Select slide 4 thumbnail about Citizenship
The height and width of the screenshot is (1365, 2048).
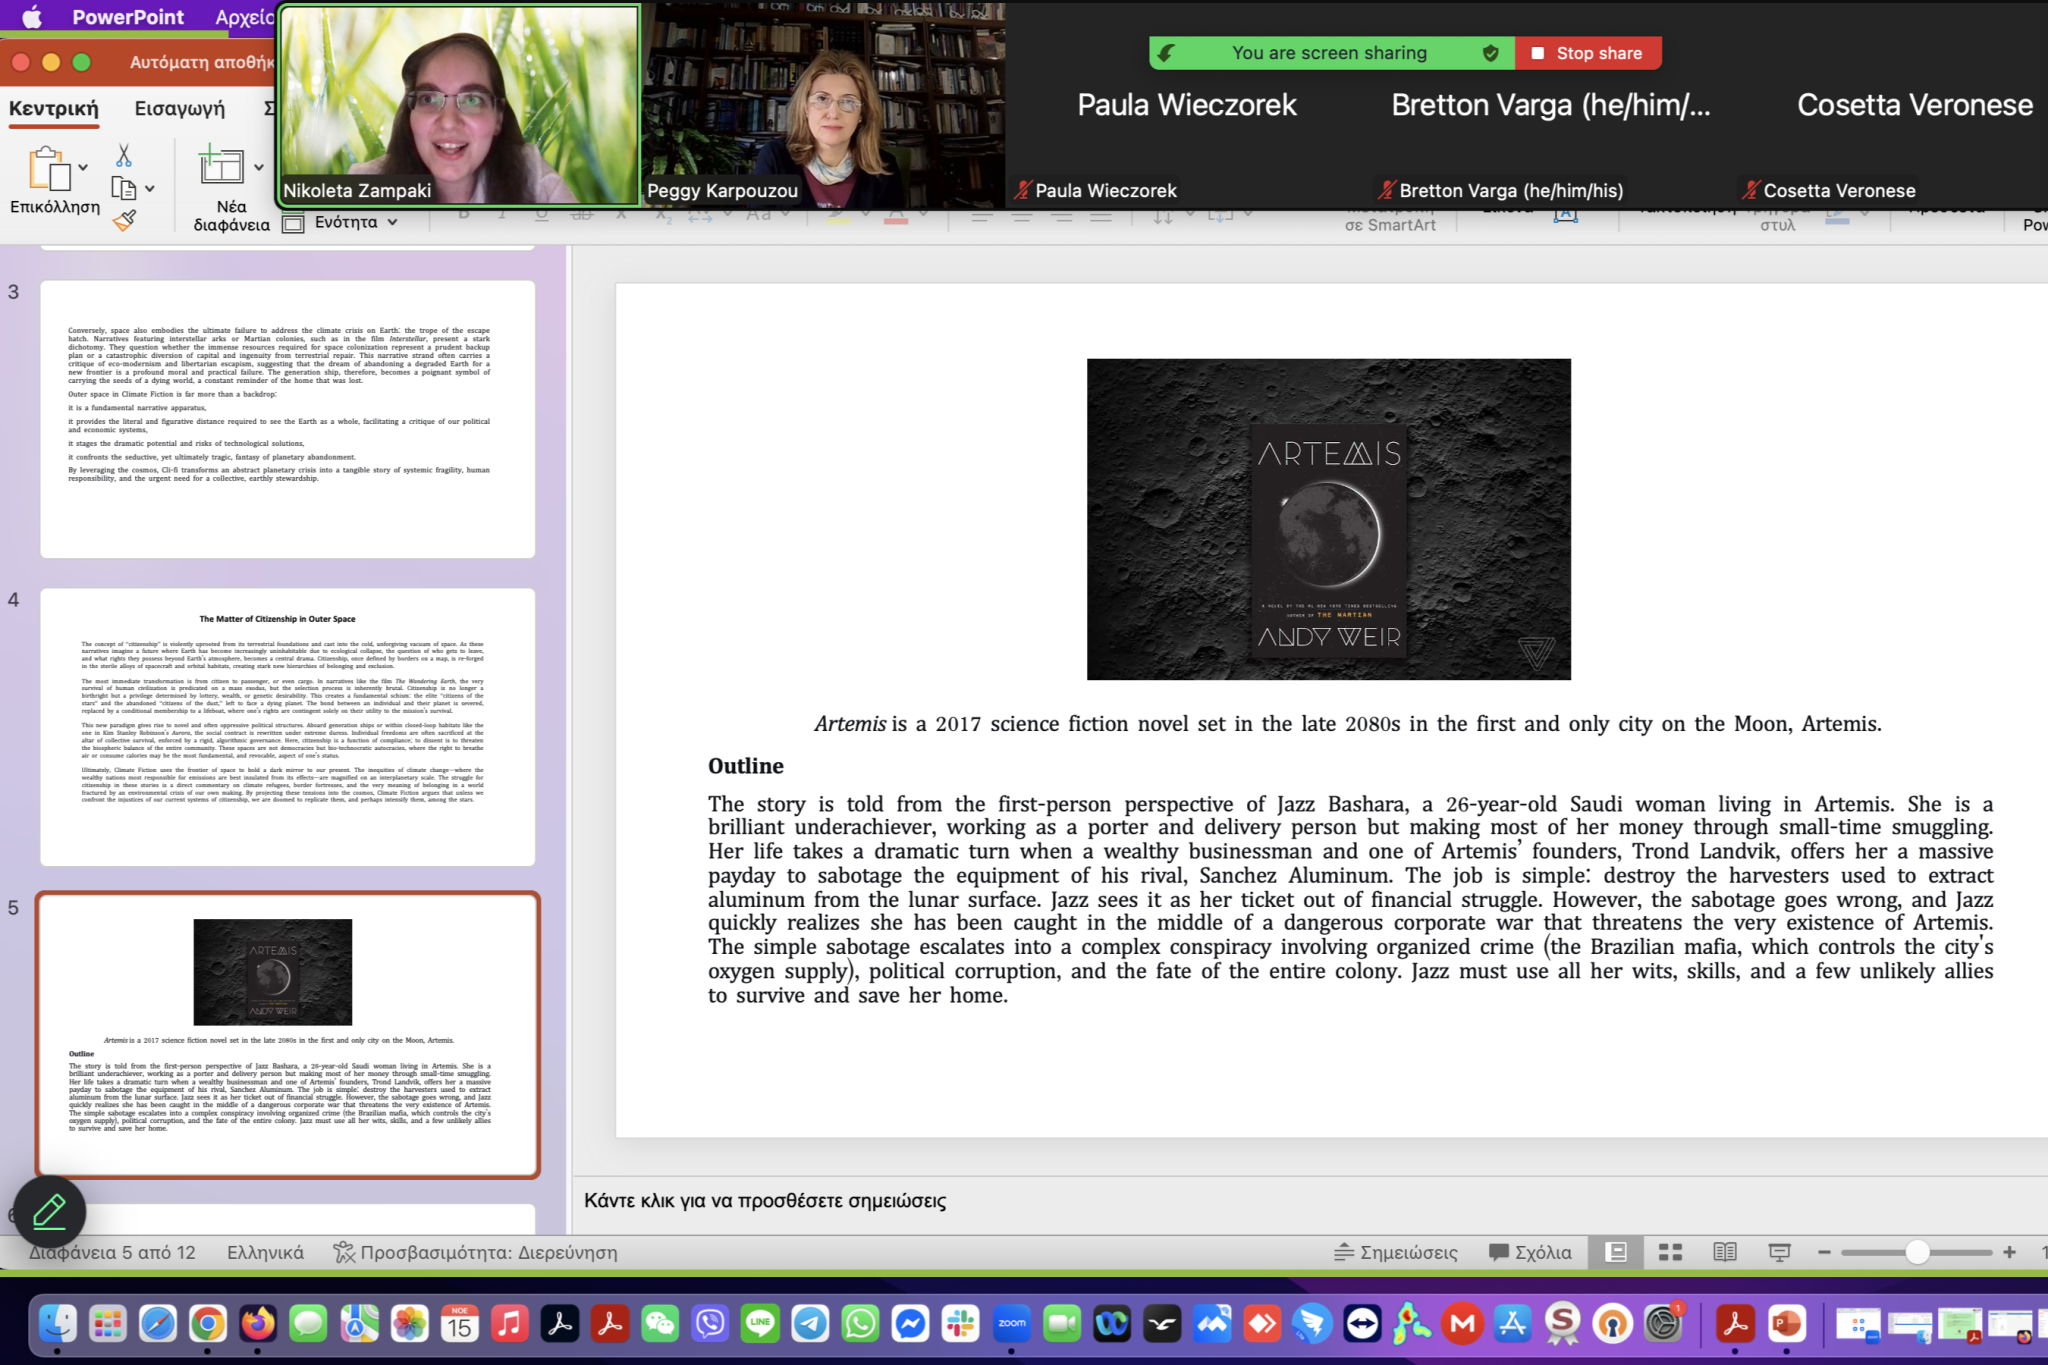tap(287, 727)
